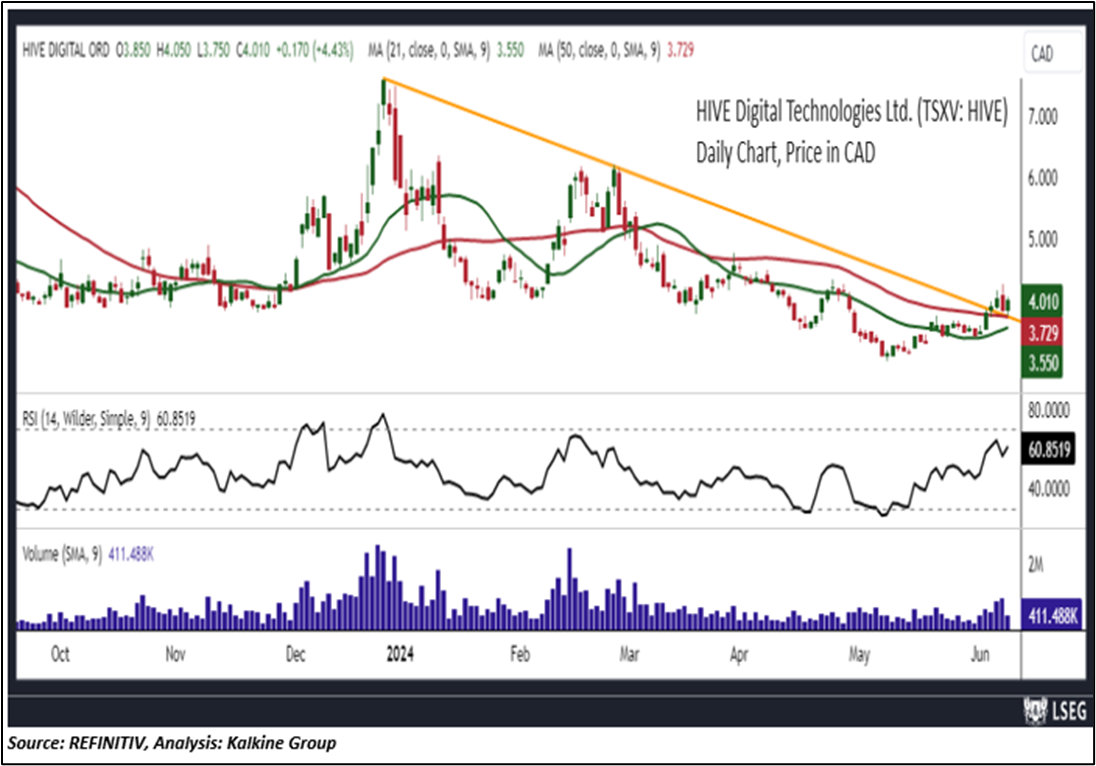Click the Volume (SMA, 9) indicator label
1096x766 pixels.
click(x=62, y=555)
